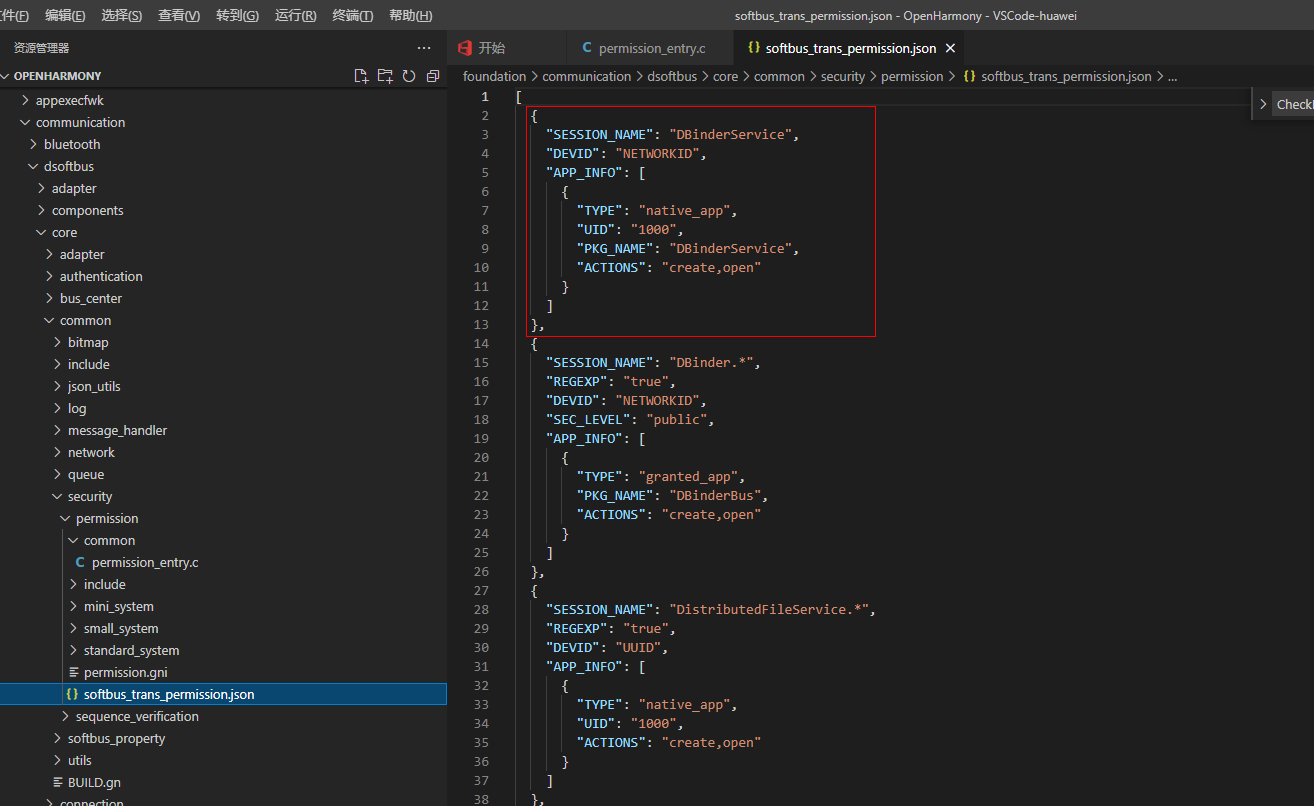This screenshot has width=1314, height=806.
Task: Click the breadcrumb overflow ellipsis
Action: pos(1172,76)
